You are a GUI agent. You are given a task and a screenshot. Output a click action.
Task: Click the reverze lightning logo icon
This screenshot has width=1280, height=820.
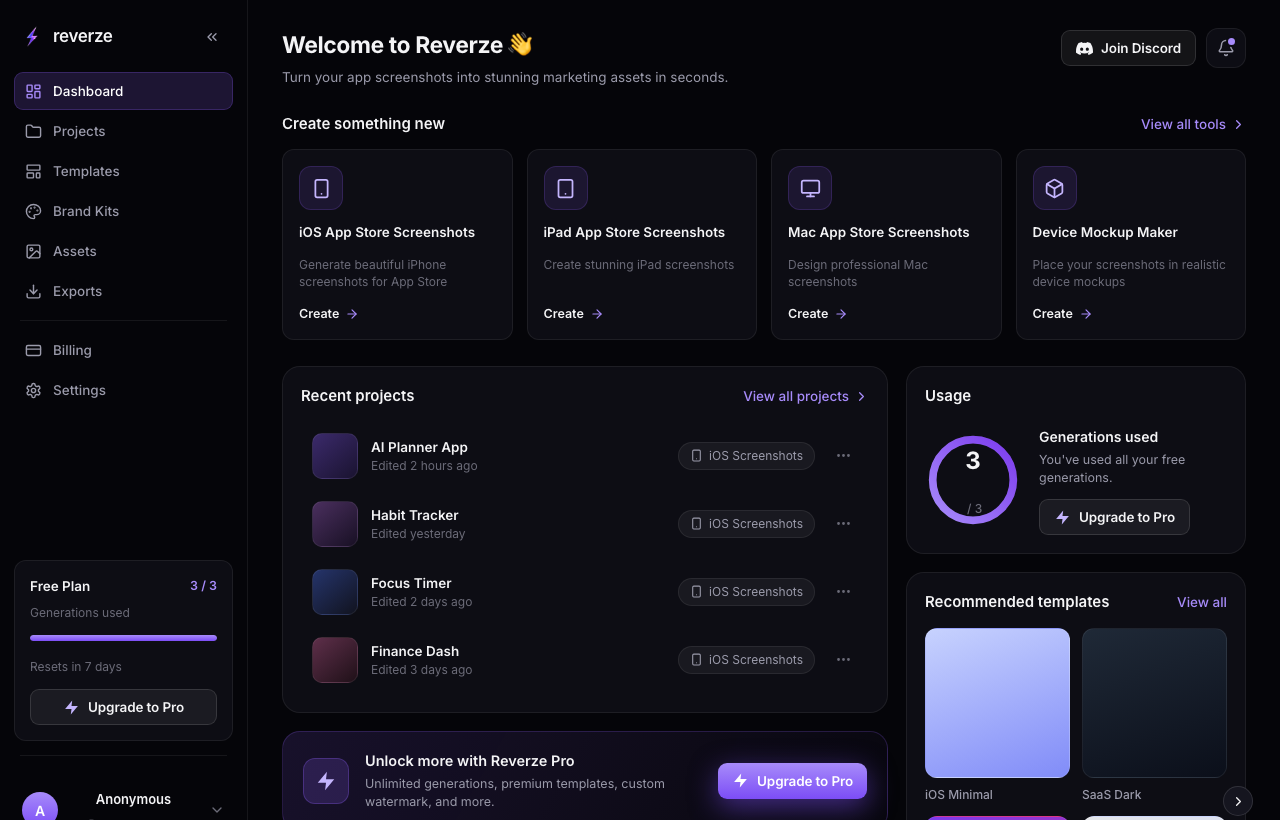pyautogui.click(x=32, y=37)
